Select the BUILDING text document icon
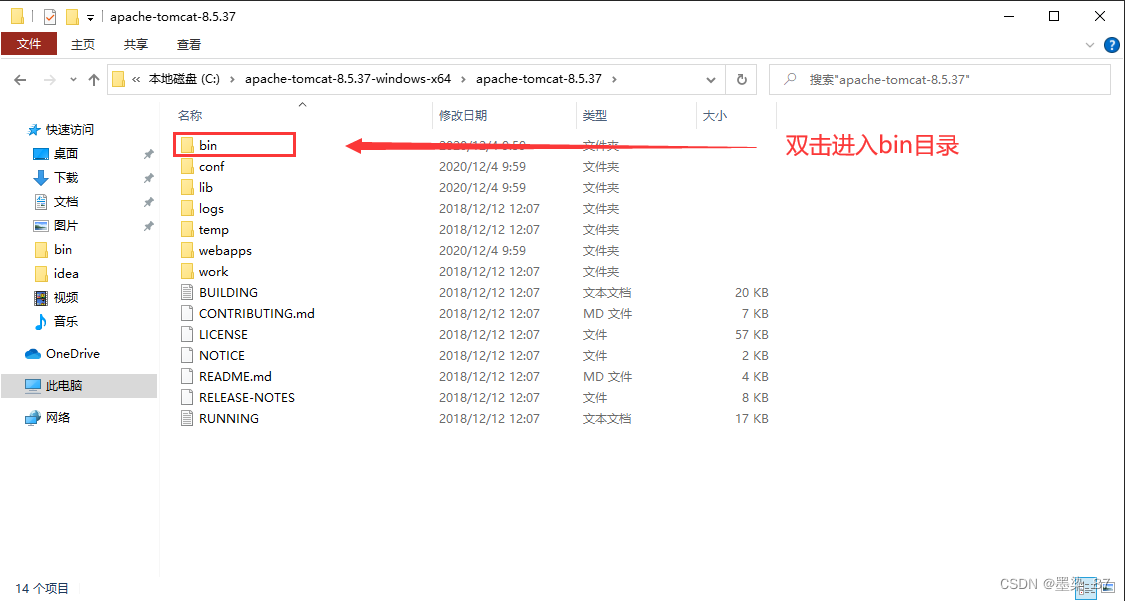This screenshot has width=1125, height=601. [187, 293]
